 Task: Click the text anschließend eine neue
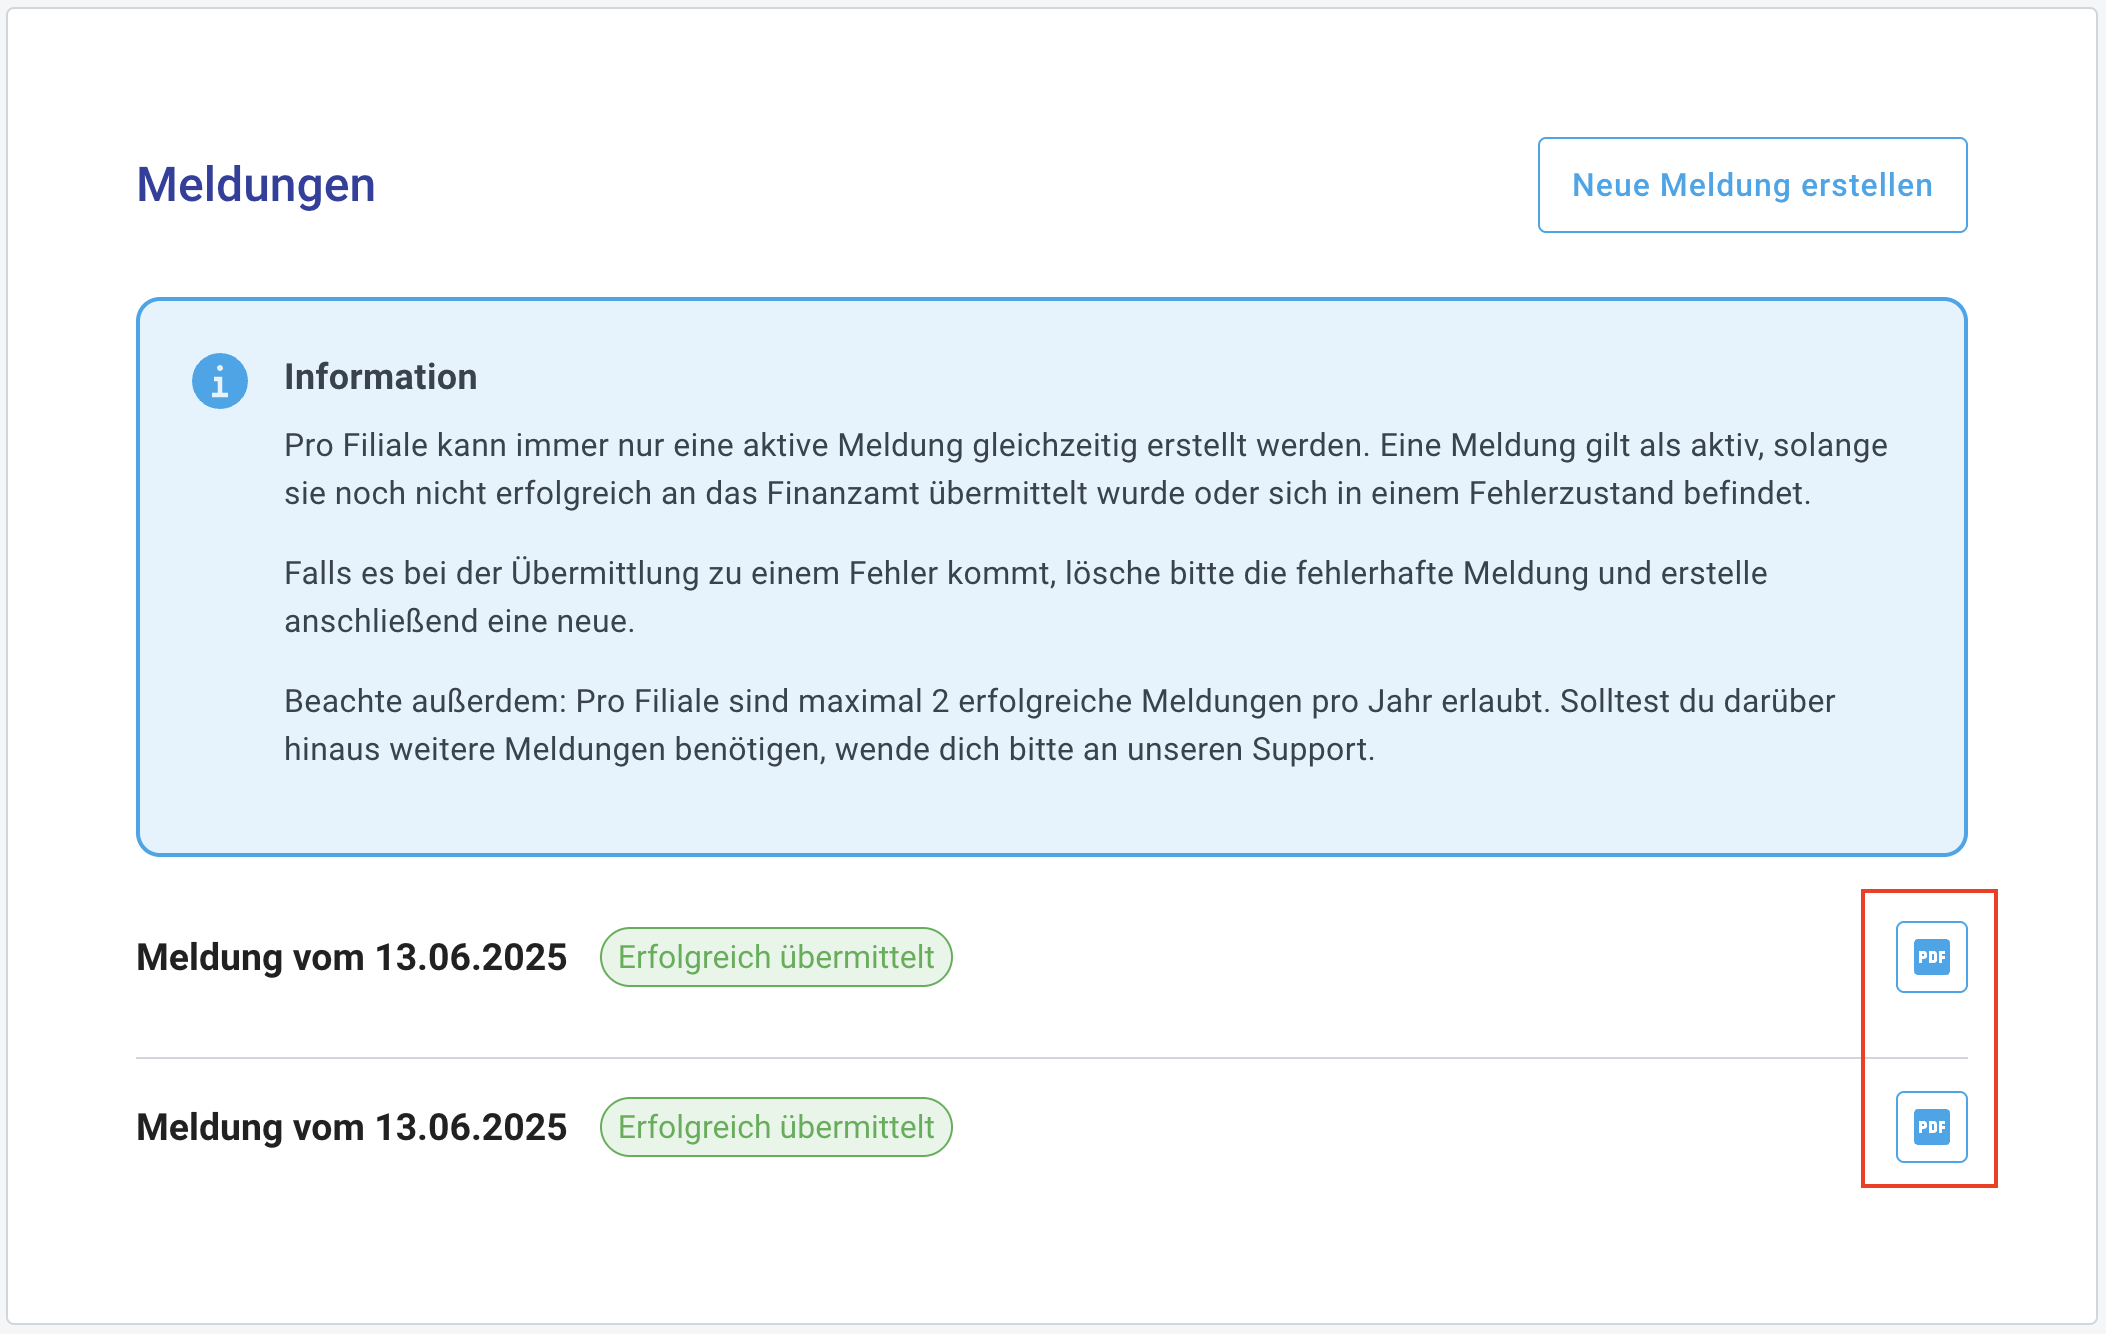tap(459, 621)
